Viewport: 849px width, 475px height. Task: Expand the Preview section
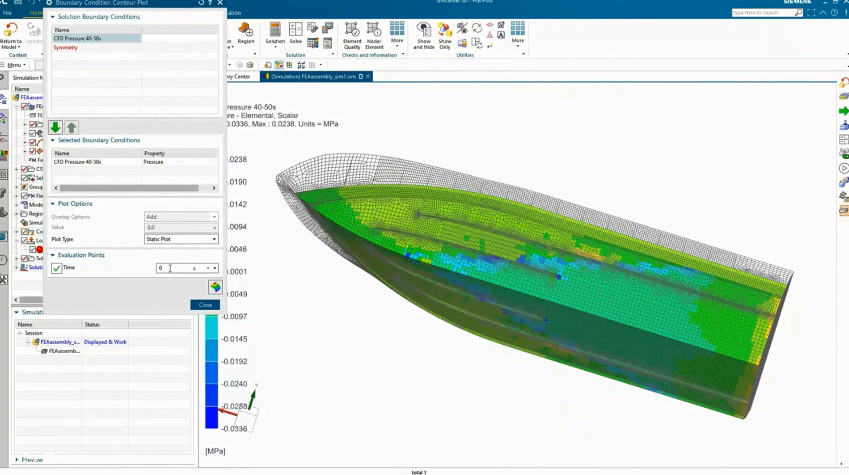click(17, 460)
